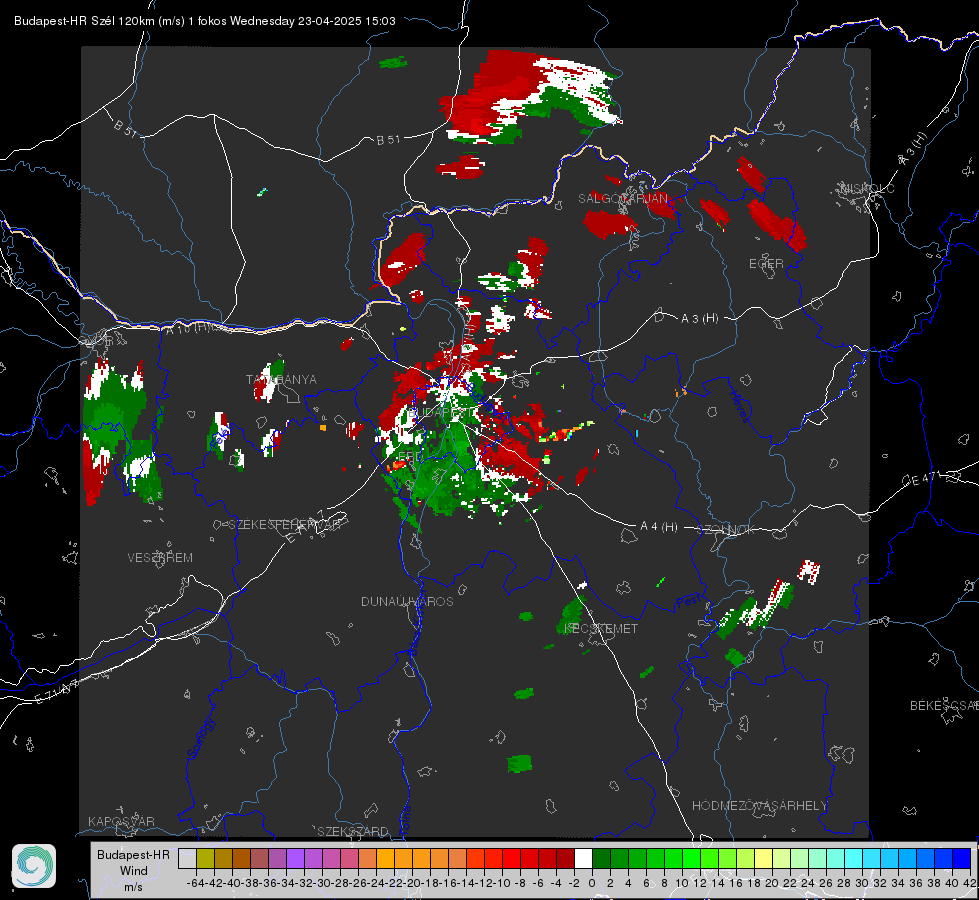Viewport: 979px width, 900px height.
Task: Click the '42' tick label on legend
Action: coord(970,883)
